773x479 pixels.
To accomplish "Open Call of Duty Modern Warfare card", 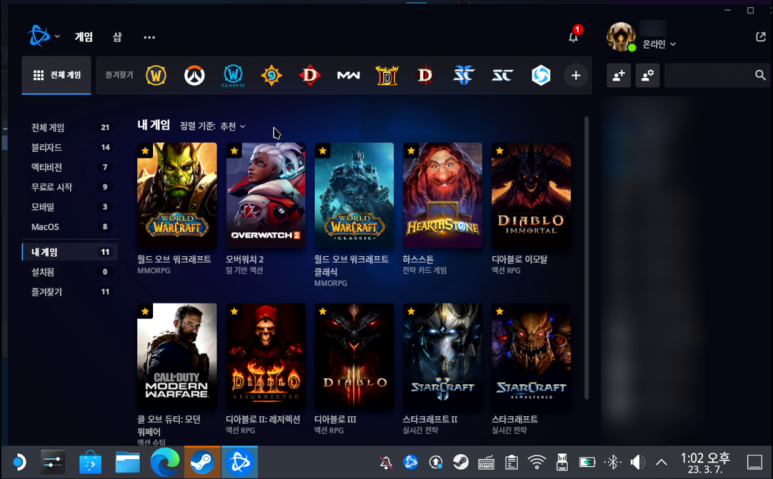I will tap(177, 355).
